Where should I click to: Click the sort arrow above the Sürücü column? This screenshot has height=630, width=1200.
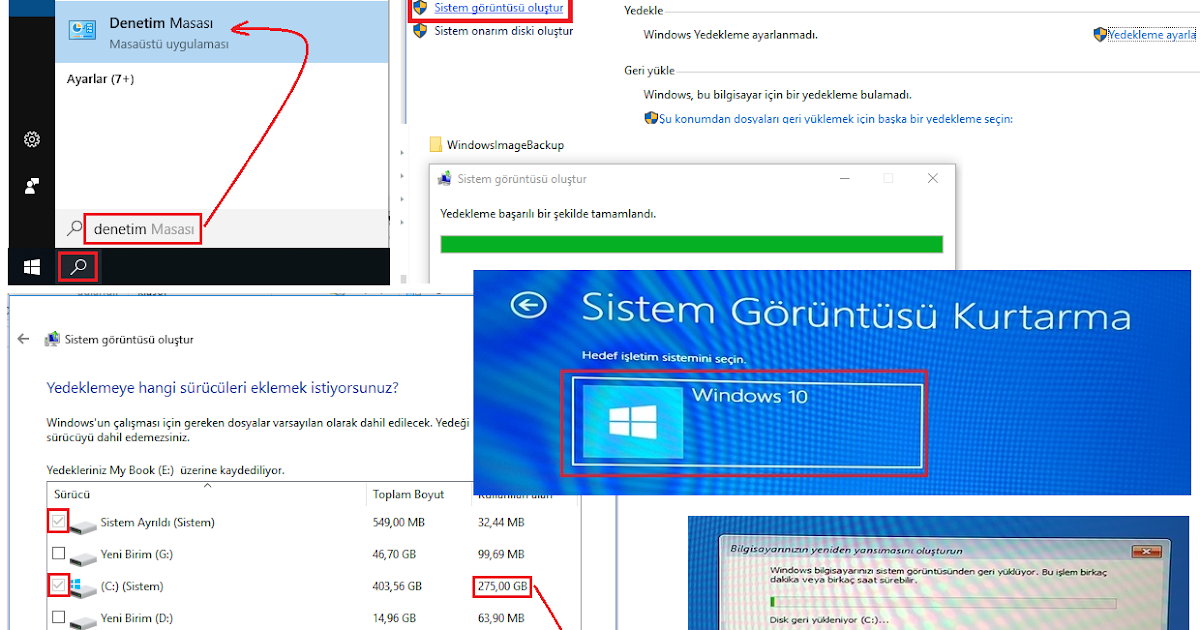(208, 485)
